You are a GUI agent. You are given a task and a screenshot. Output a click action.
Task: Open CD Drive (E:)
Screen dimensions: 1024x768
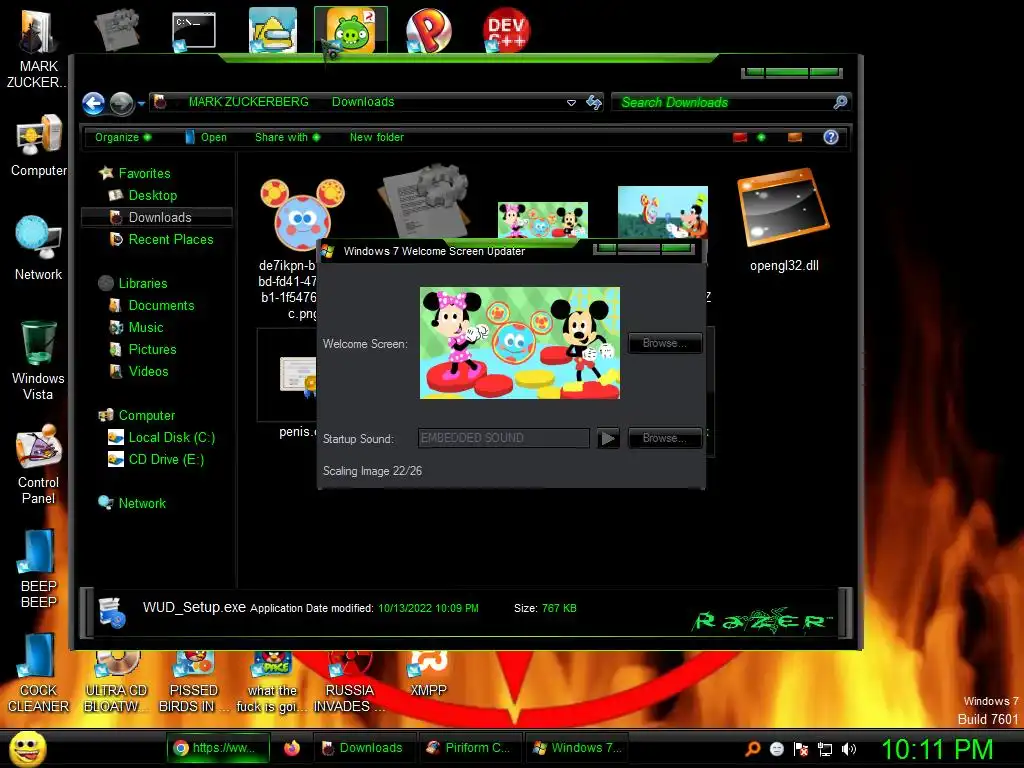[x=166, y=460]
